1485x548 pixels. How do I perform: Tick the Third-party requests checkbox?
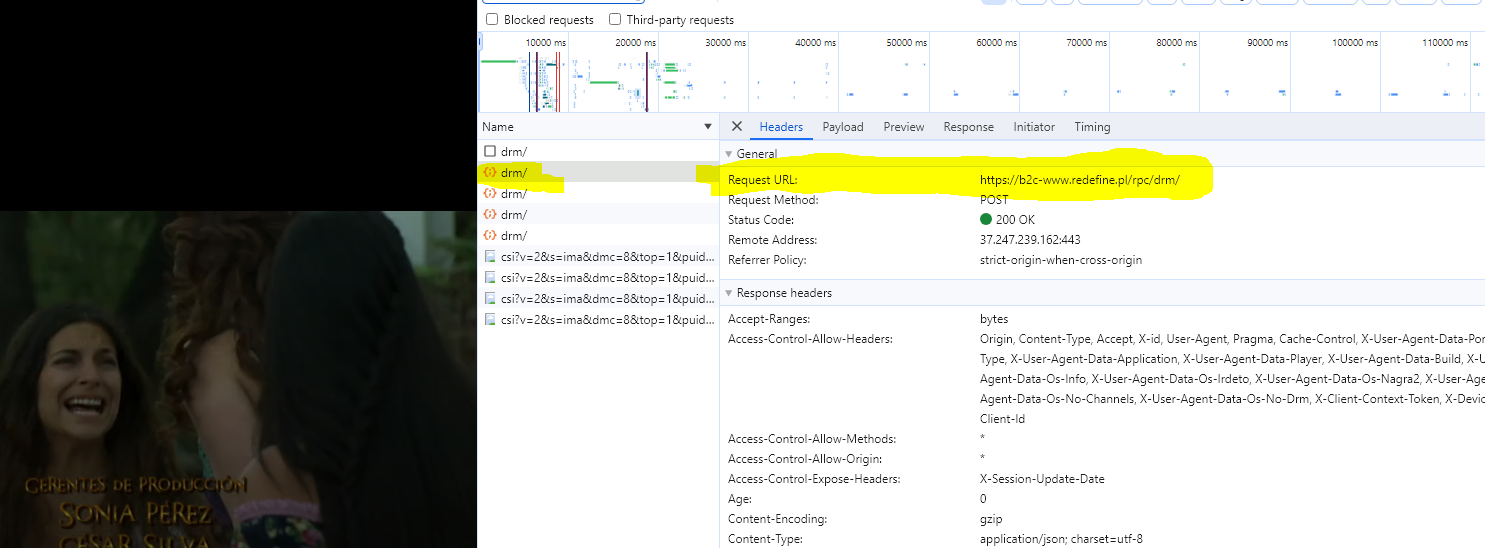(x=615, y=19)
